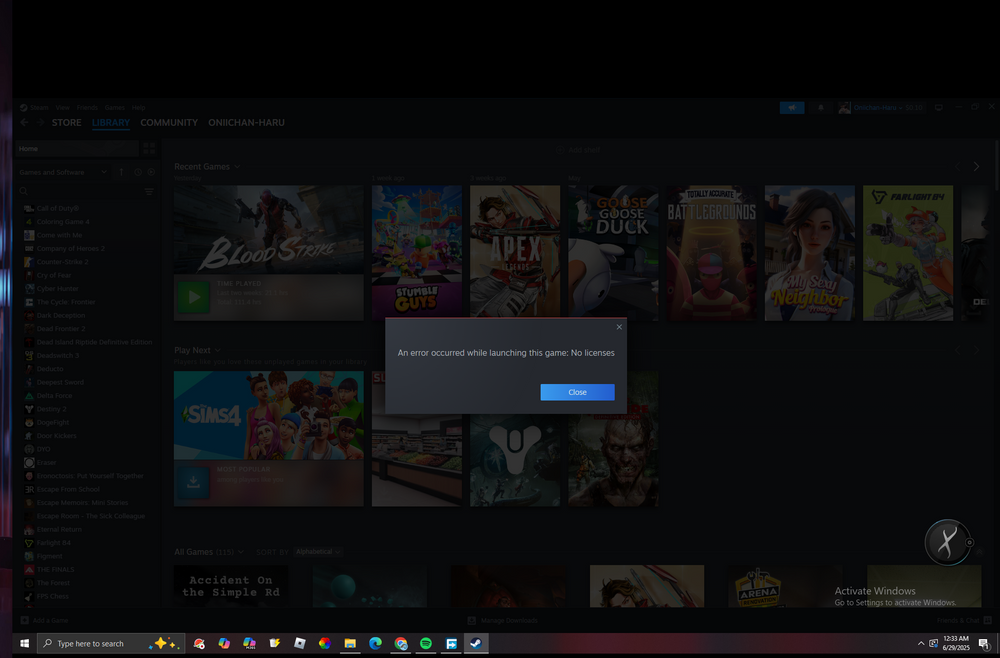This screenshot has width=1000, height=658.
Task: Open File Explorer from the taskbar
Action: pos(350,643)
